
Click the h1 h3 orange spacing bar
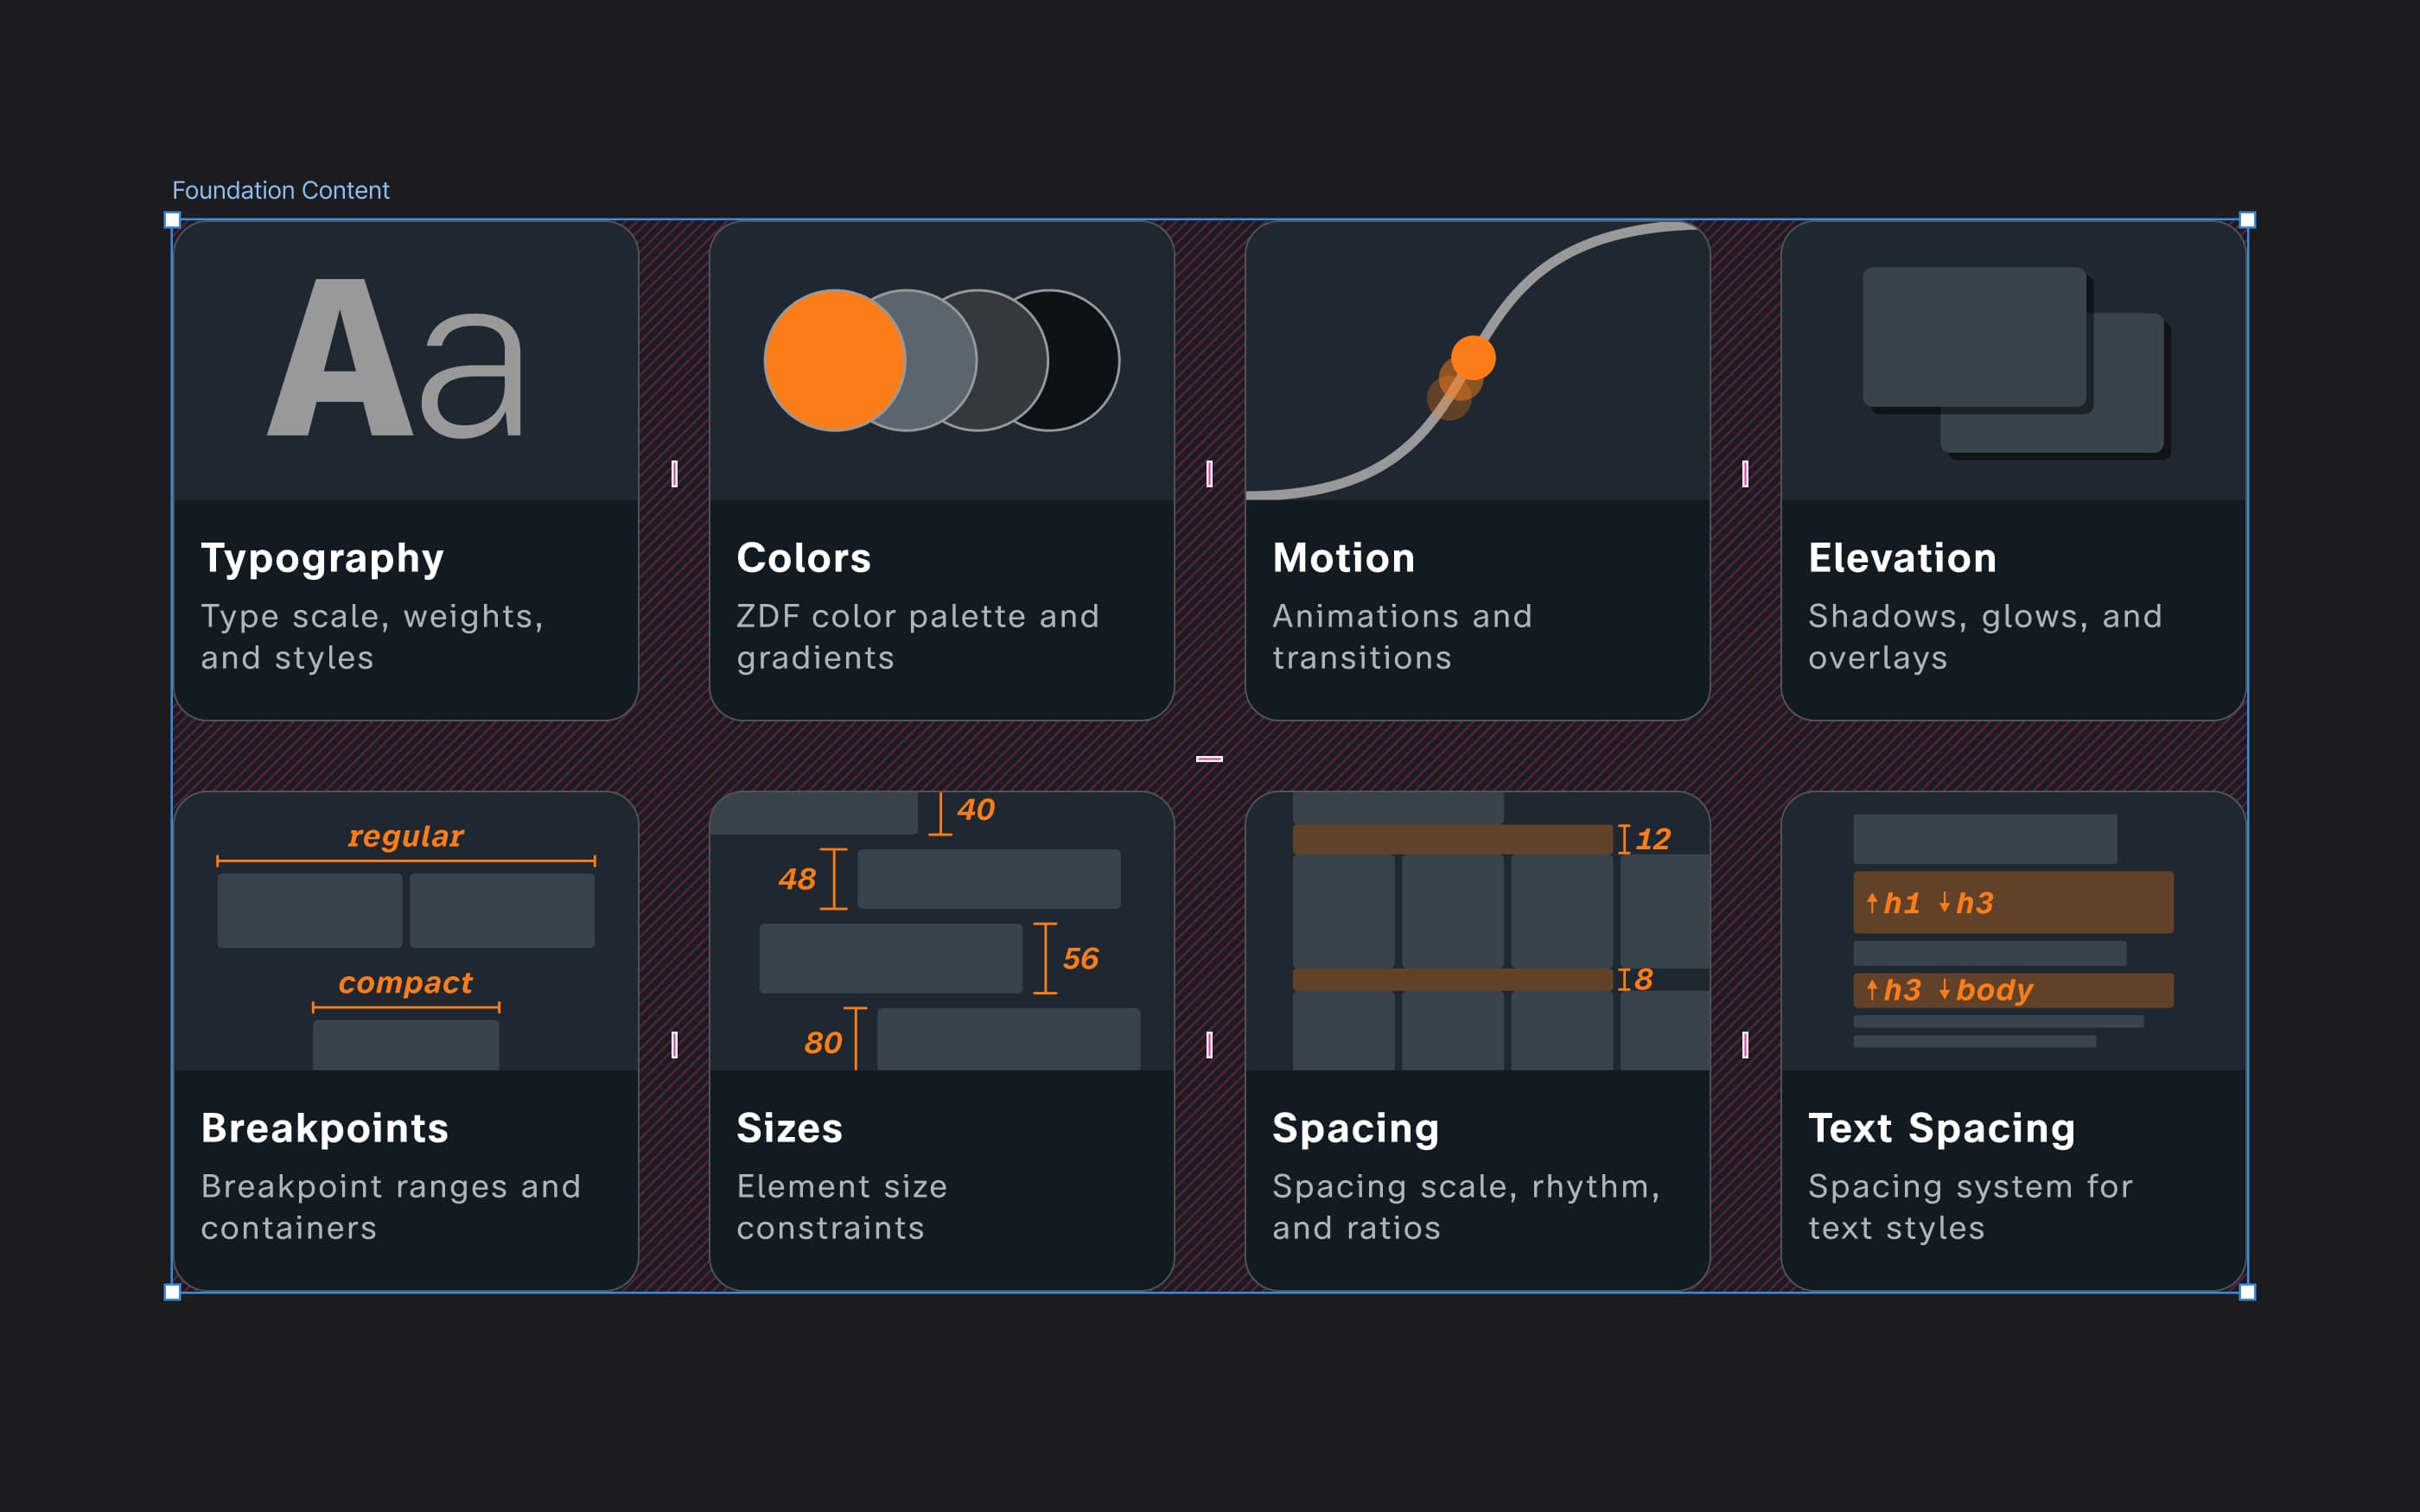click(2012, 903)
